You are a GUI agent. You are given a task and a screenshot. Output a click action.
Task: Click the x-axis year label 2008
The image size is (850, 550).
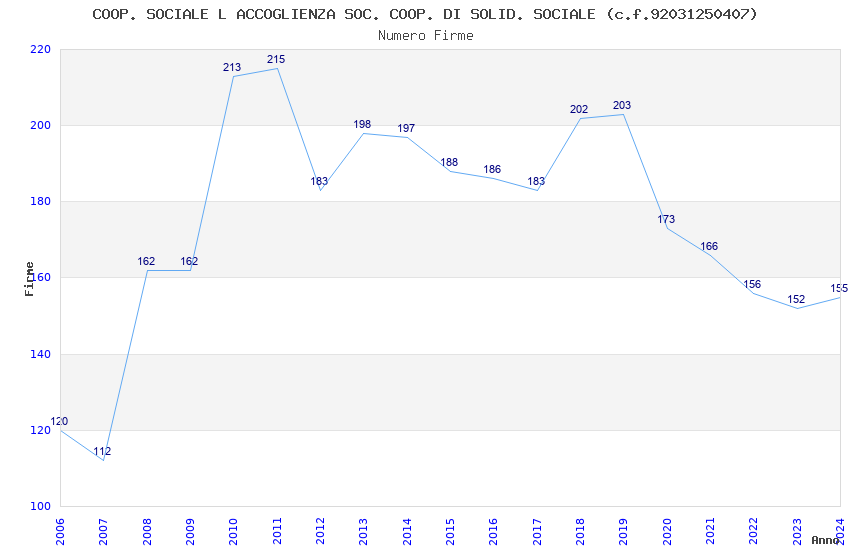click(x=147, y=532)
